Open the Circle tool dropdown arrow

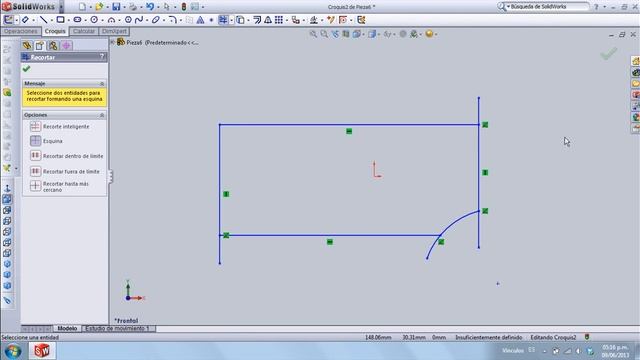[x=102, y=20]
